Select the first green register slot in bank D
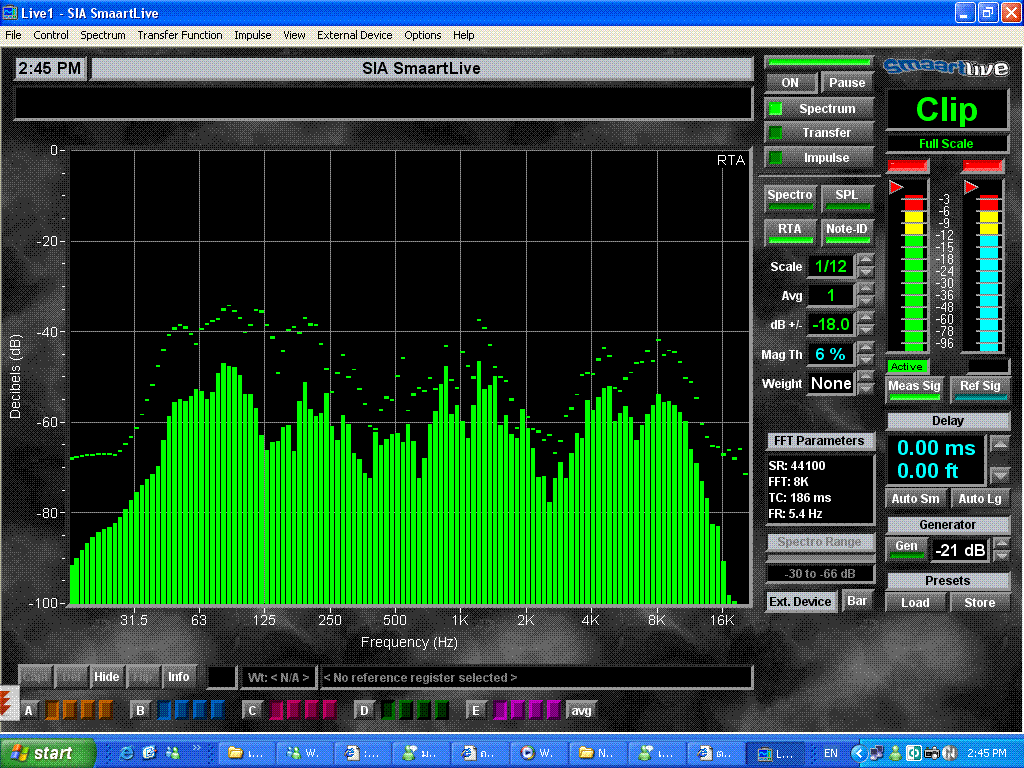 click(x=388, y=710)
